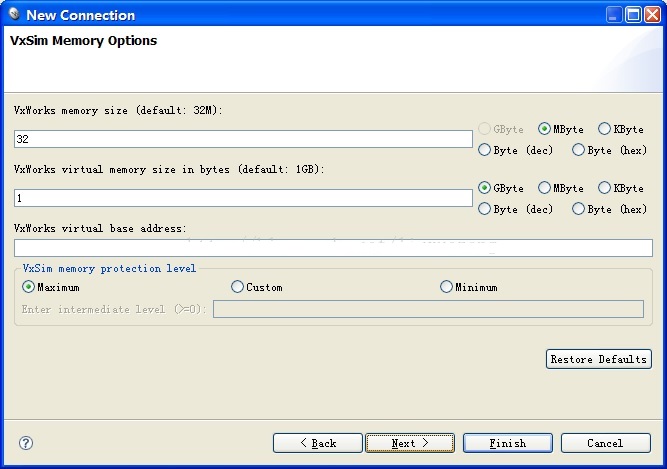Go Back to previous wizard page
This screenshot has height=469, width=667.
(x=318, y=443)
